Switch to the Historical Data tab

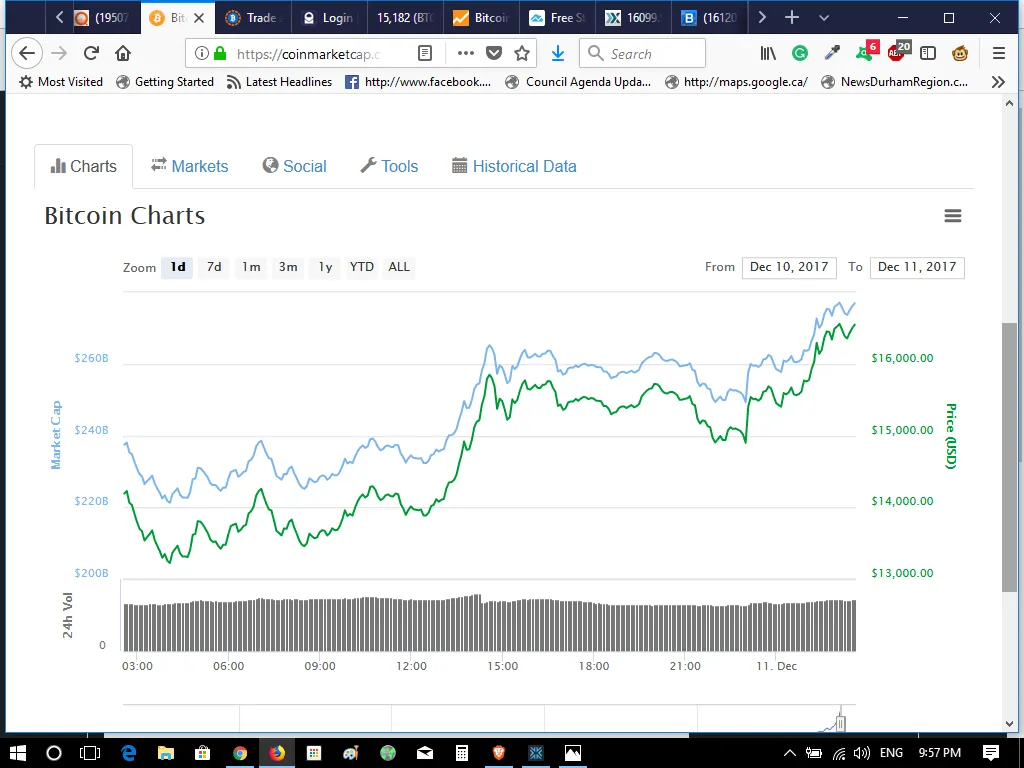tap(514, 167)
